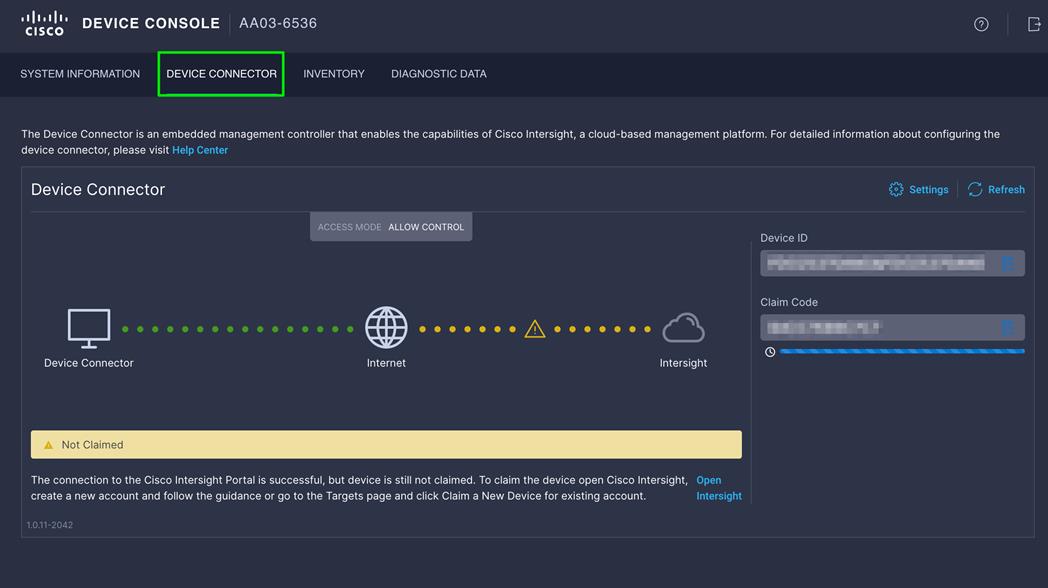Viewport: 1048px width, 588px height.
Task: Click the sign-out icon in the header
Action: click(x=1034, y=23)
